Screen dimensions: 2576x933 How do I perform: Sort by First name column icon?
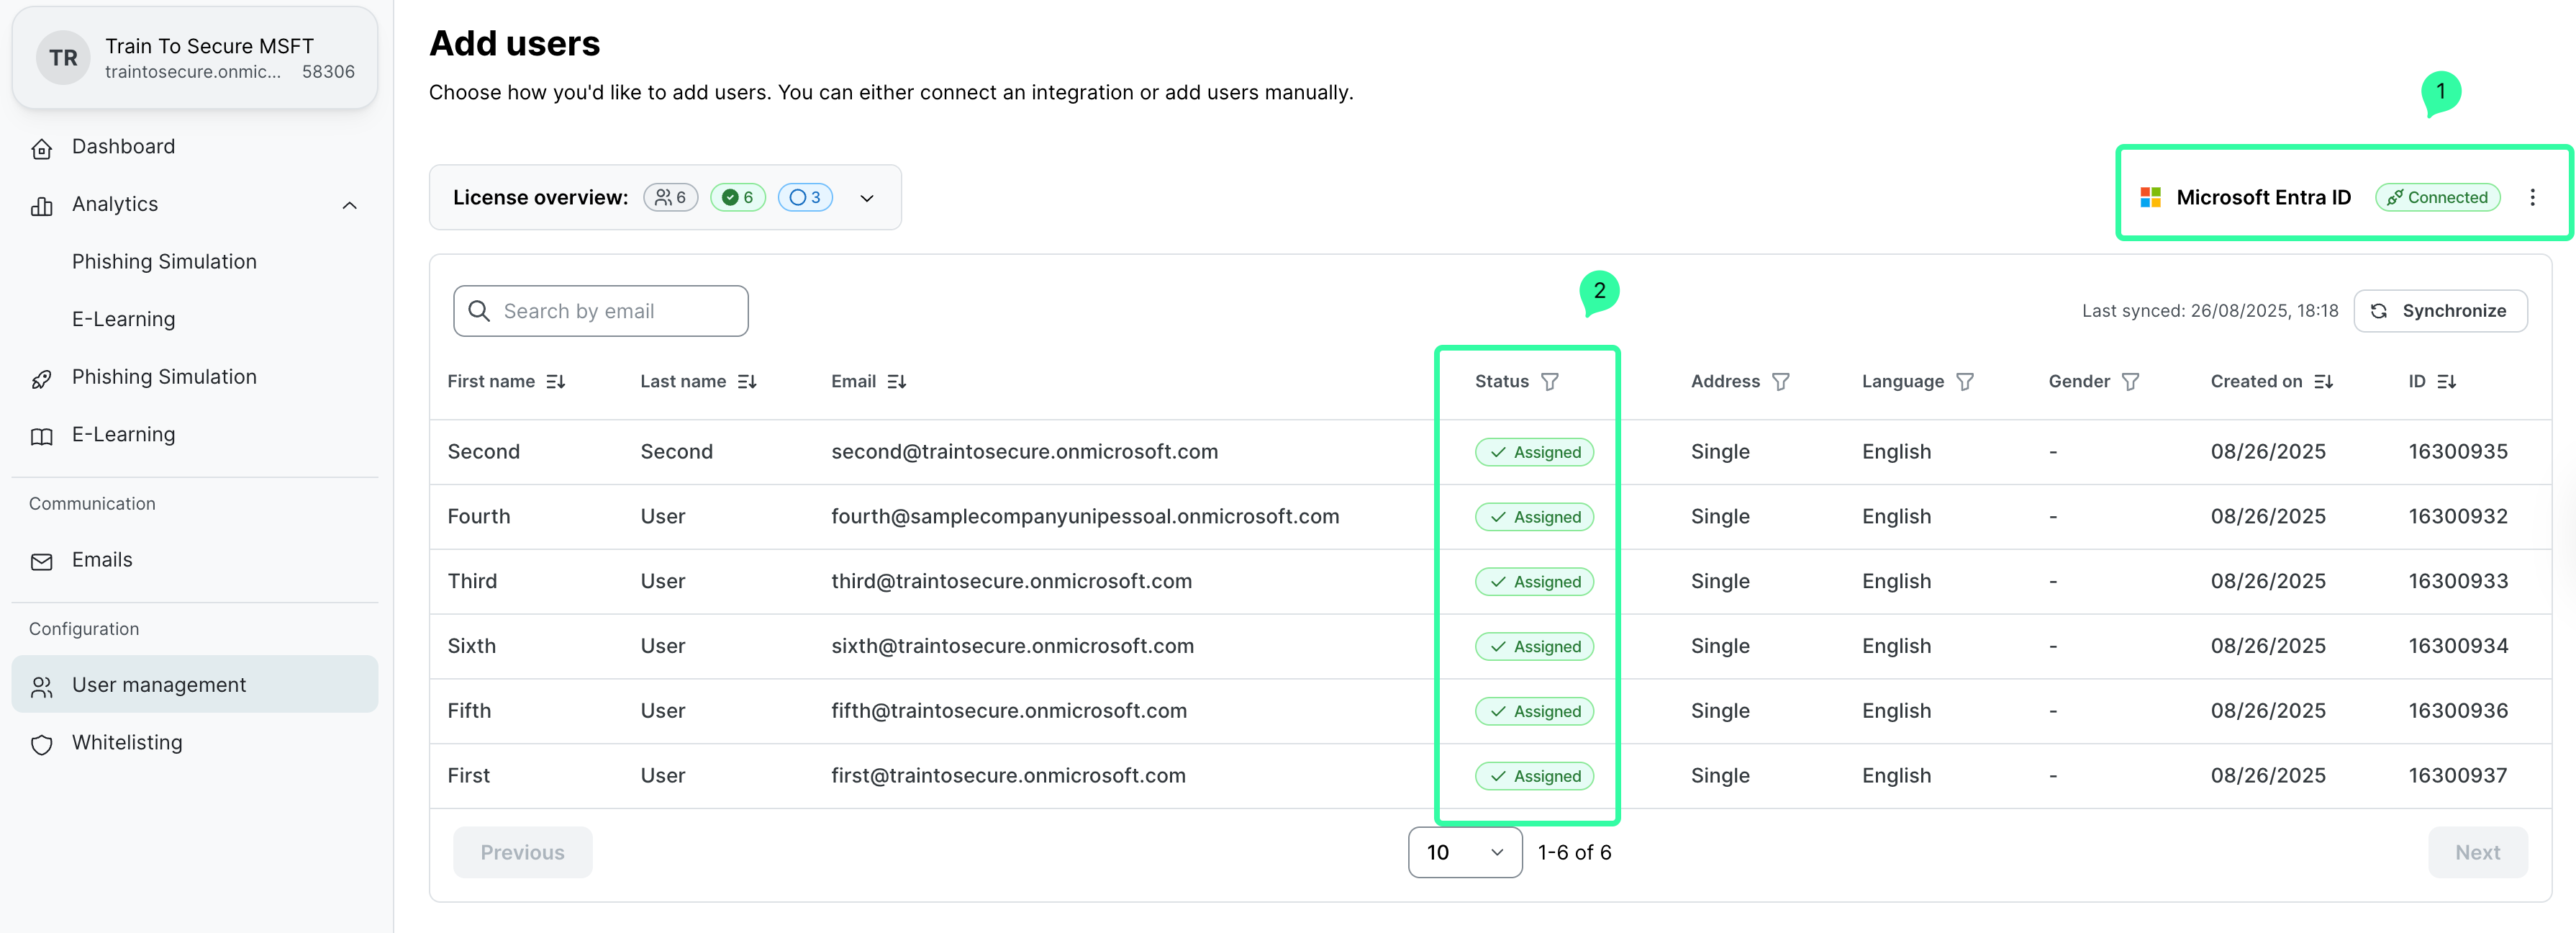click(x=556, y=382)
